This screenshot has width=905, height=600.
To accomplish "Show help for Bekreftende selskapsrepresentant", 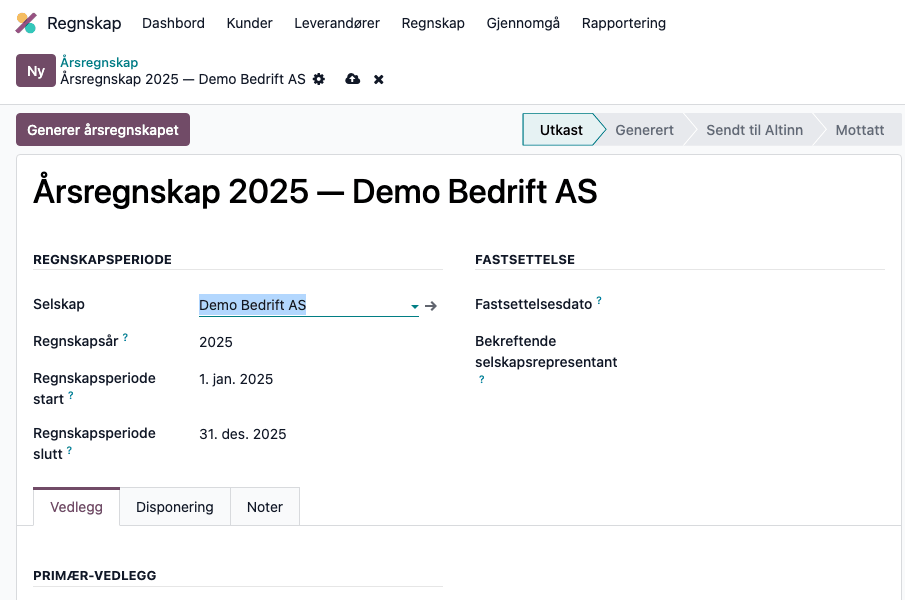I will [x=481, y=379].
